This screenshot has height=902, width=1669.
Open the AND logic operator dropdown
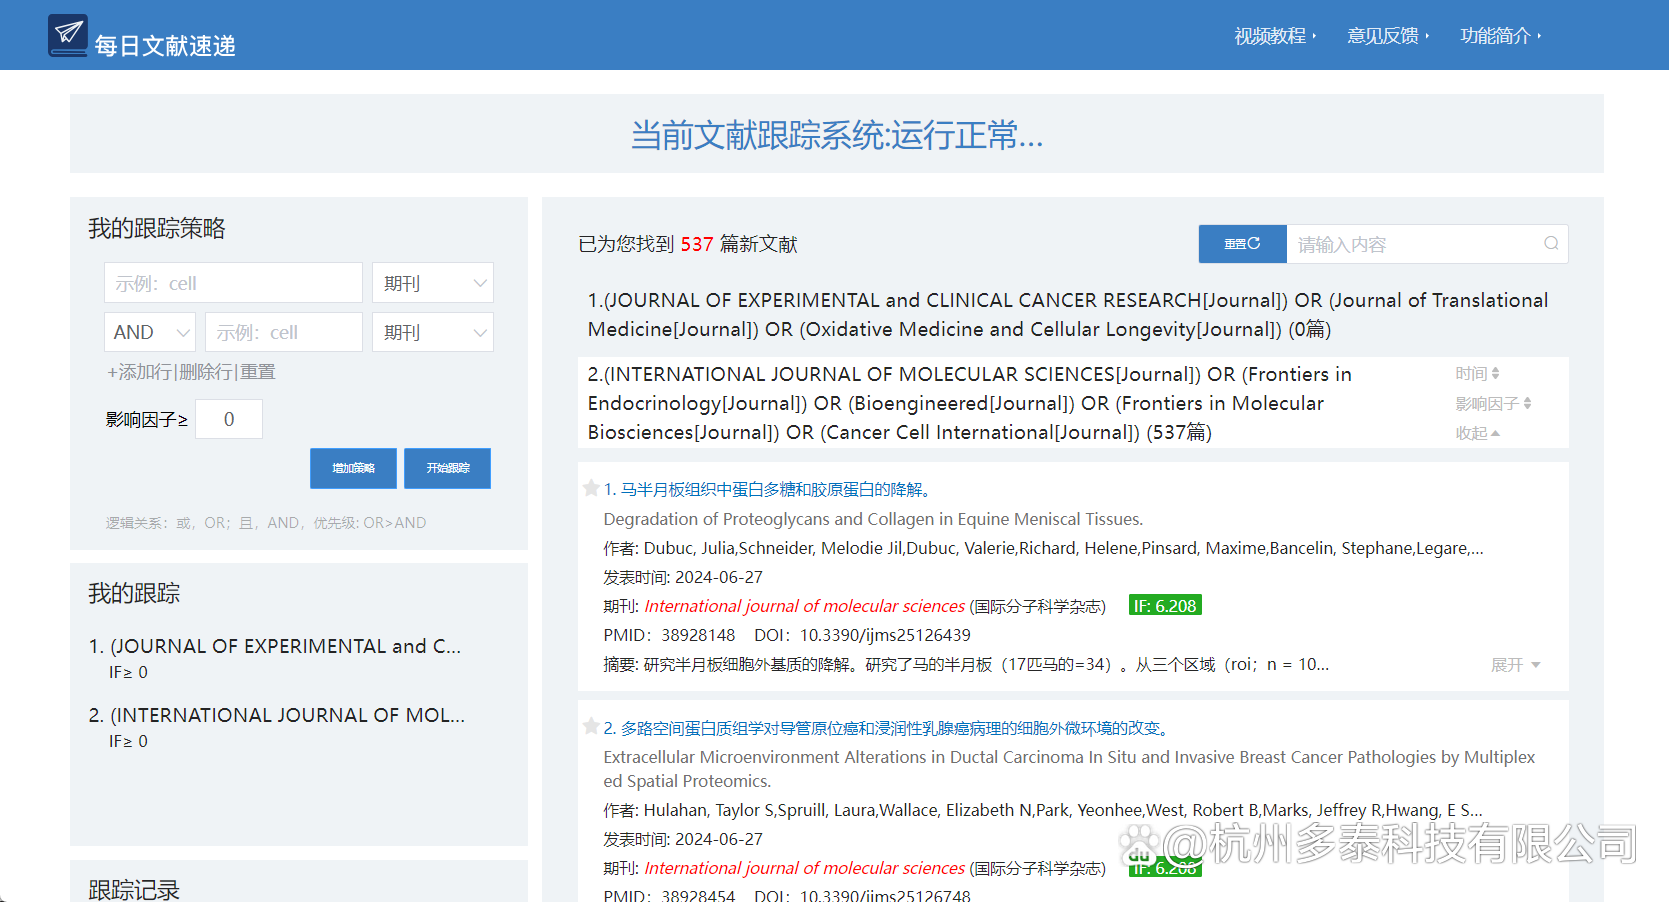point(150,332)
